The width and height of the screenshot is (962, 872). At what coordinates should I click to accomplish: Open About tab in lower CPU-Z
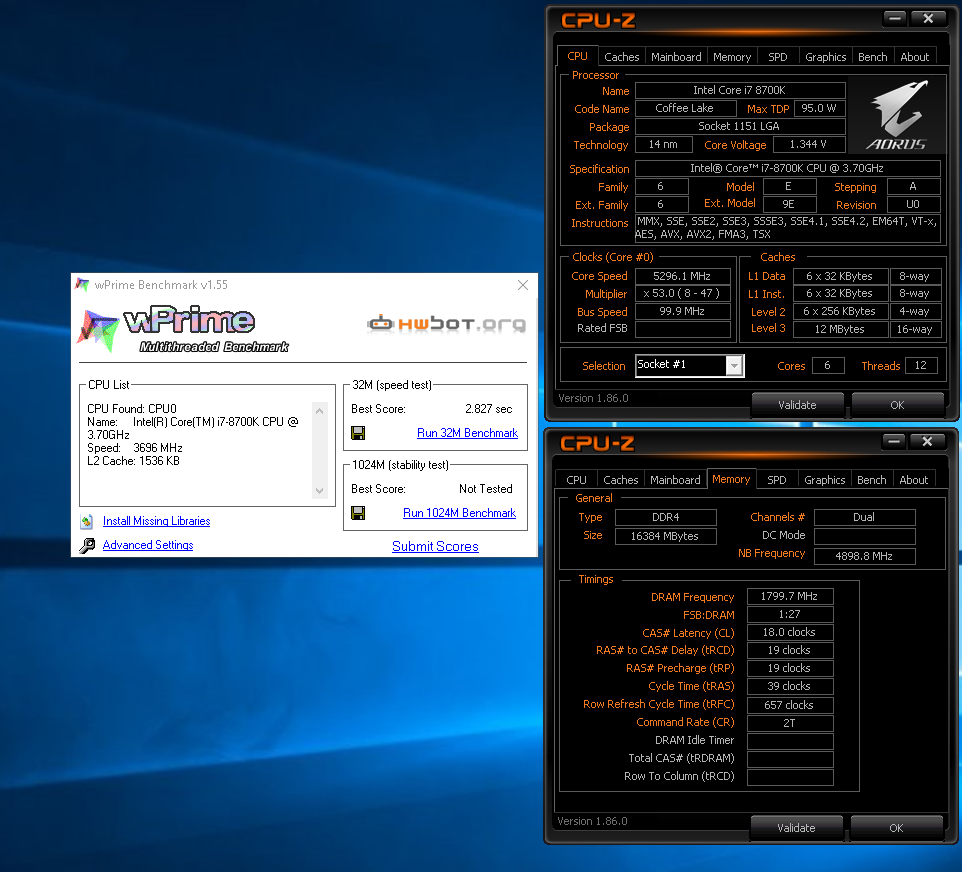click(914, 480)
